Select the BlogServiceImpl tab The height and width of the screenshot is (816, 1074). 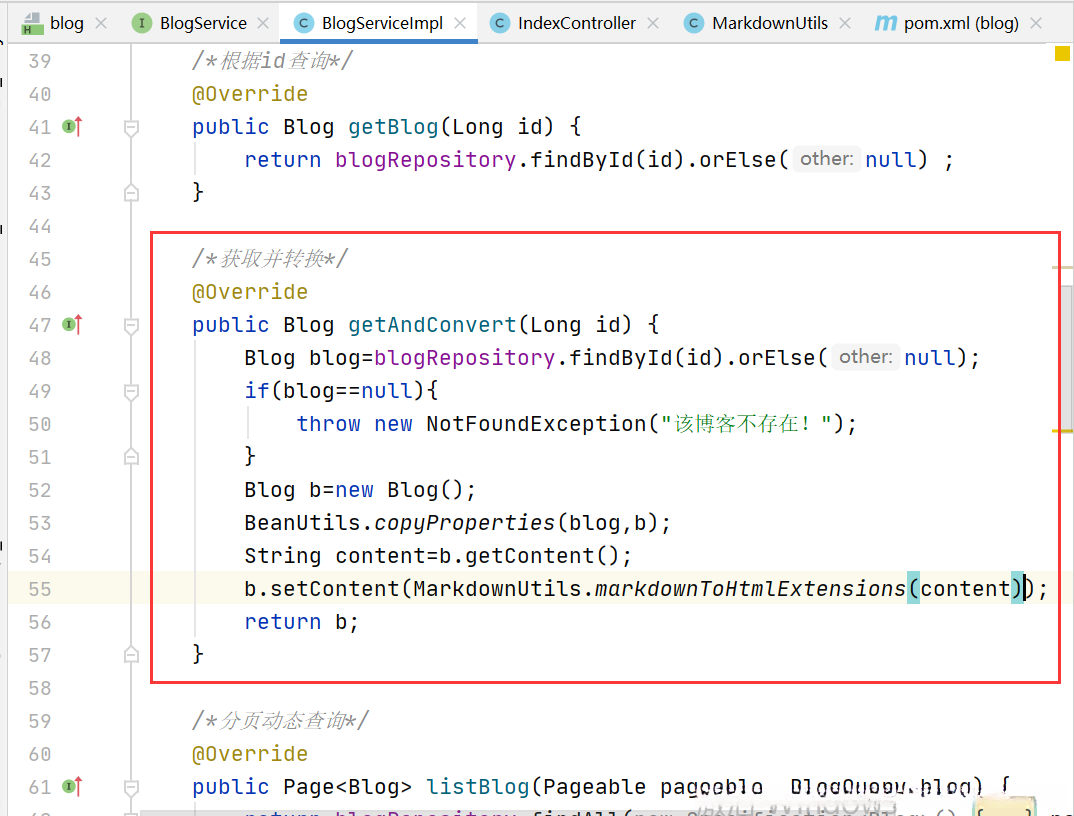coord(378,23)
